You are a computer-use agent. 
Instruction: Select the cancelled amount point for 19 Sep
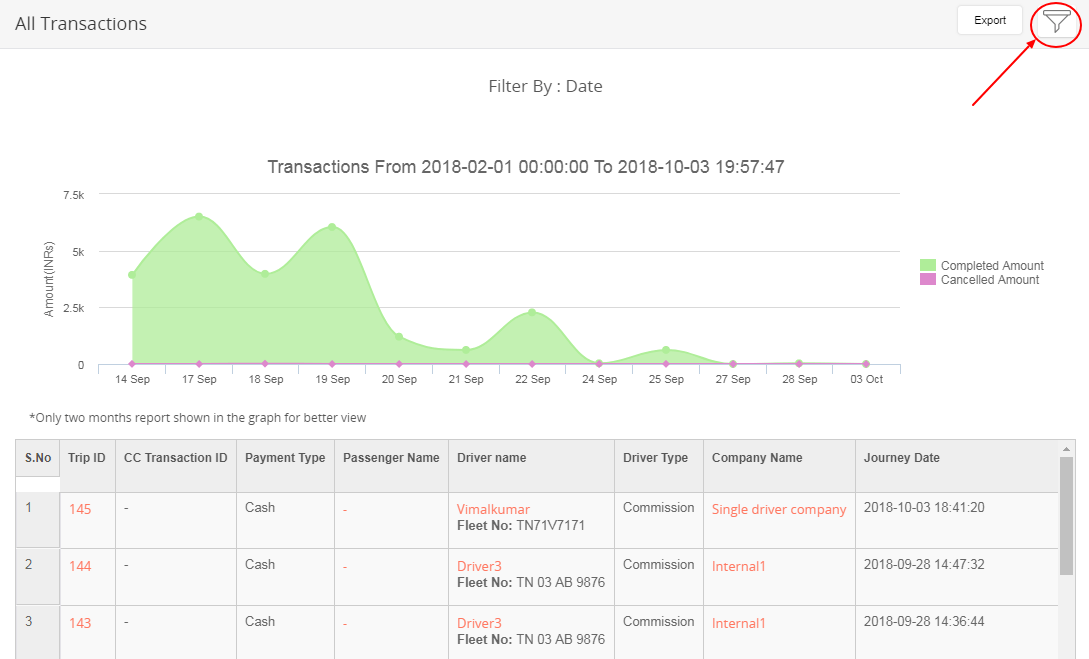click(x=332, y=364)
